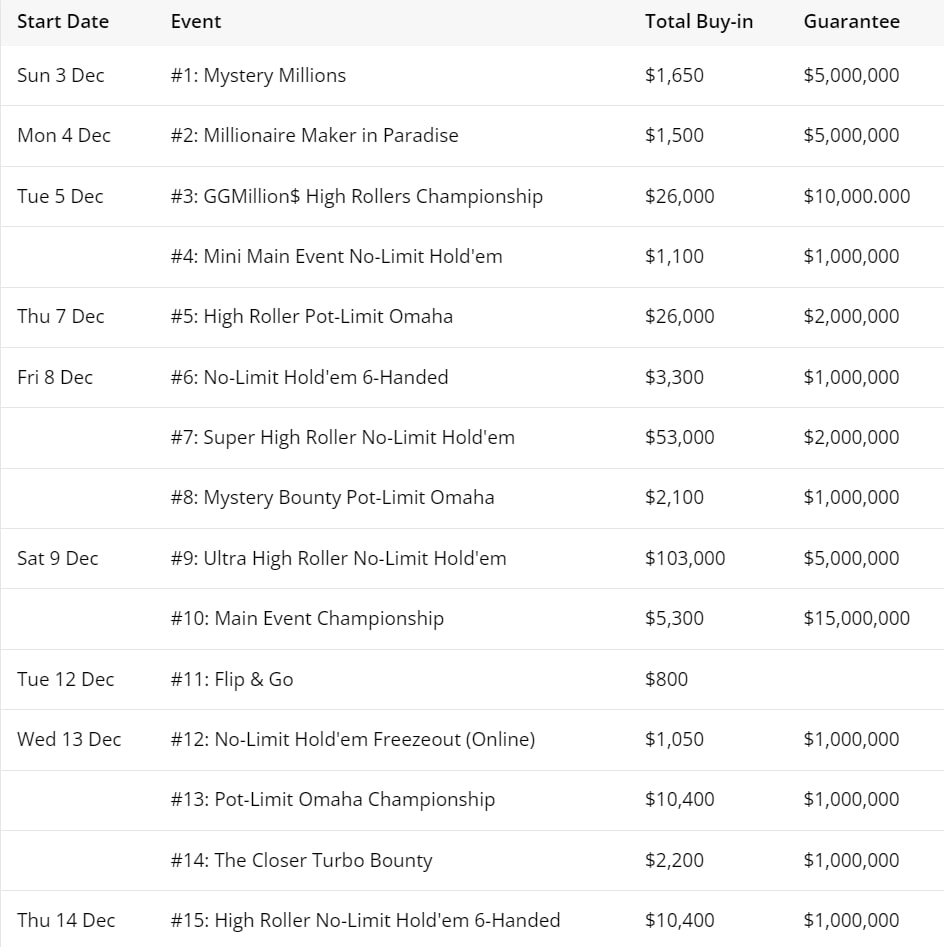944x947 pixels.
Task: Click The Closer Turbo Bounty event
Action: [301, 860]
